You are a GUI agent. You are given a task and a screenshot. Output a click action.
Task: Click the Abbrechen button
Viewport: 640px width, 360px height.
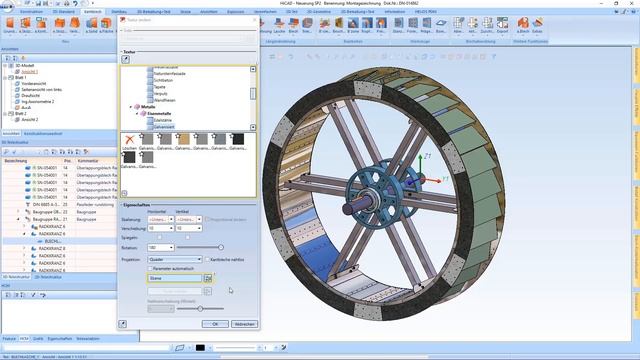tap(244, 324)
